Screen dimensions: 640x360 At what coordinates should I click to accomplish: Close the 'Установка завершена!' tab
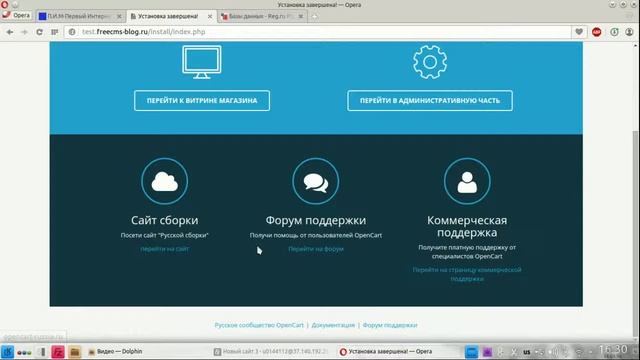[x=210, y=16]
